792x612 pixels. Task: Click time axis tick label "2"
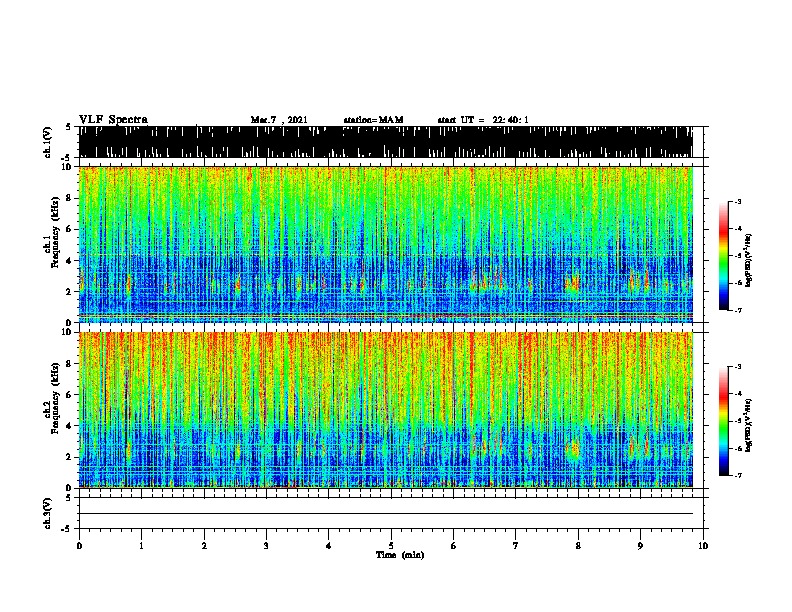[x=204, y=546]
